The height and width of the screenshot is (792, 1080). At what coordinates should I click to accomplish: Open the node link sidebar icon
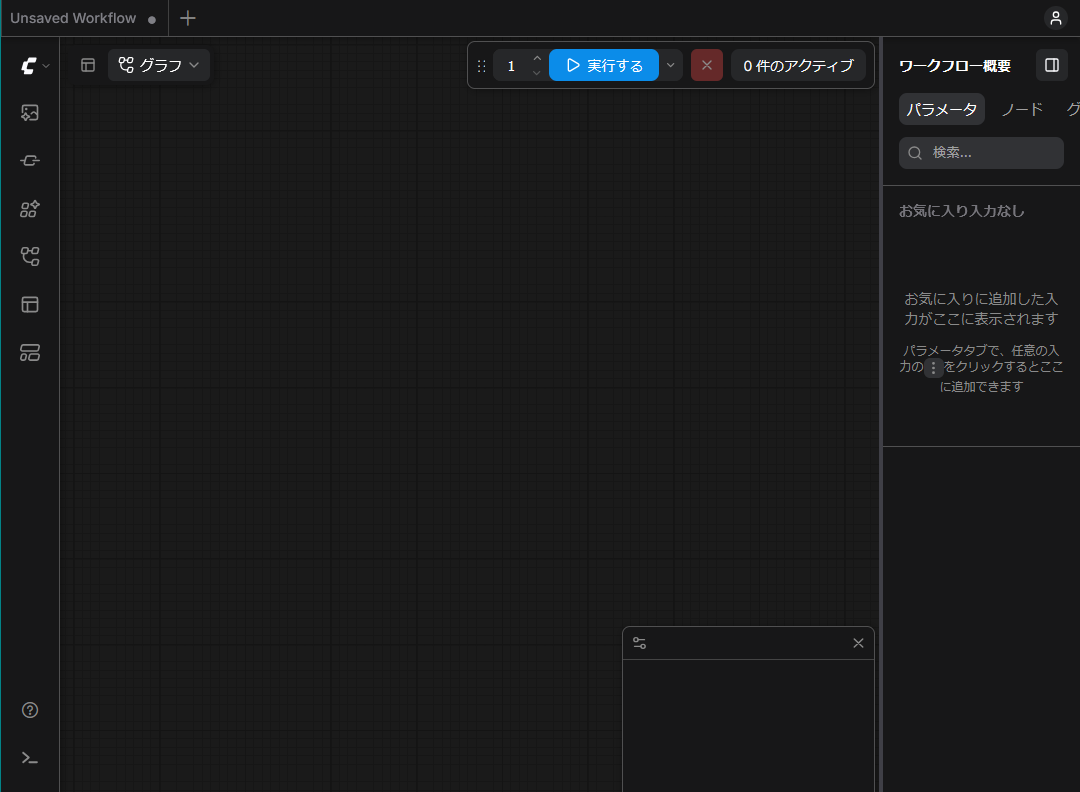(30, 160)
